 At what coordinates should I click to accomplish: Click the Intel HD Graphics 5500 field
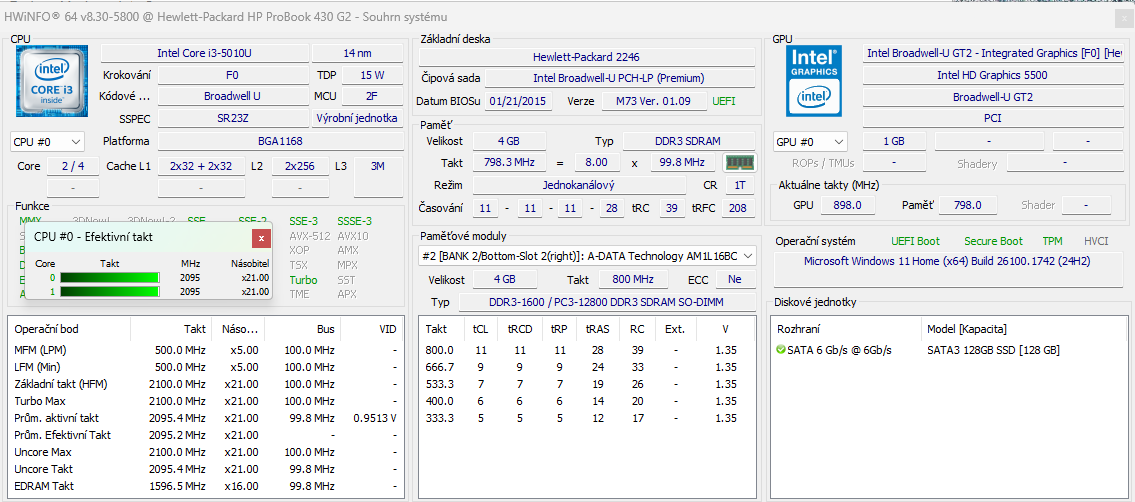tap(992, 75)
